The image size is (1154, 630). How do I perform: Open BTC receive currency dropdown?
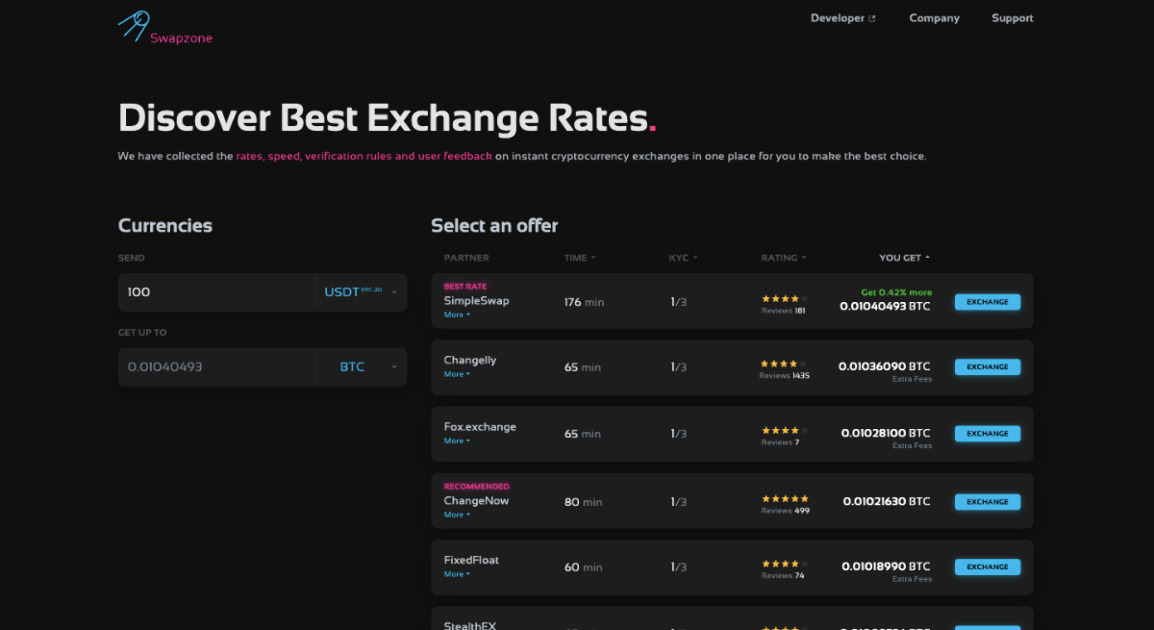point(360,367)
